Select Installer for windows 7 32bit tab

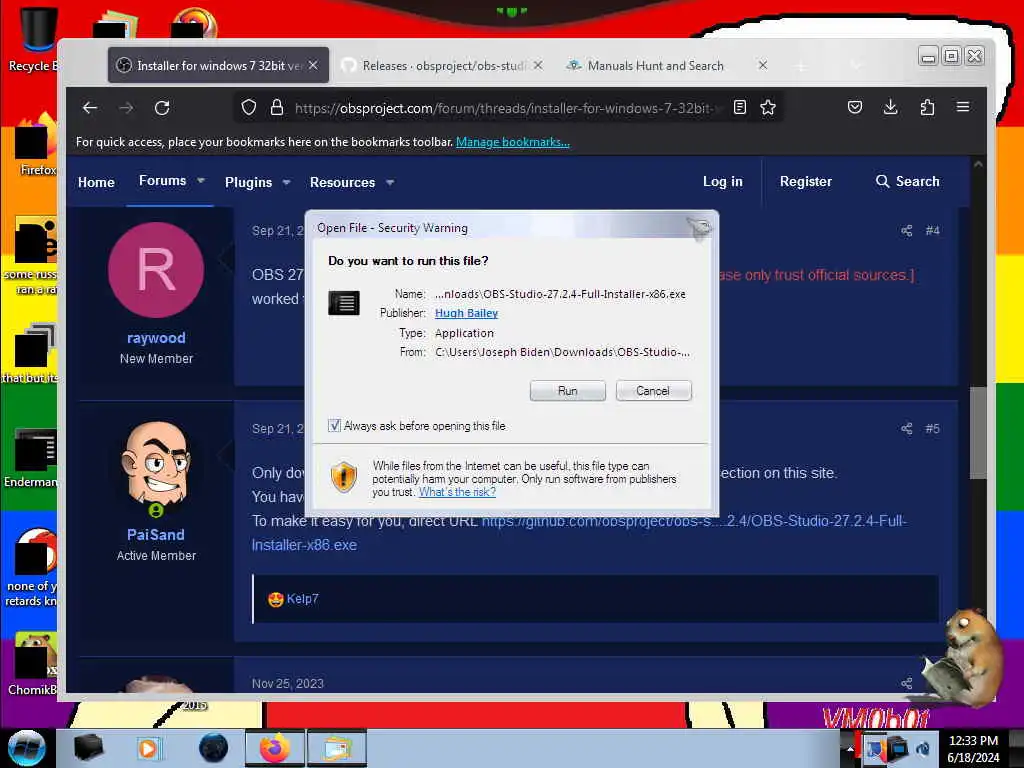[x=218, y=65]
